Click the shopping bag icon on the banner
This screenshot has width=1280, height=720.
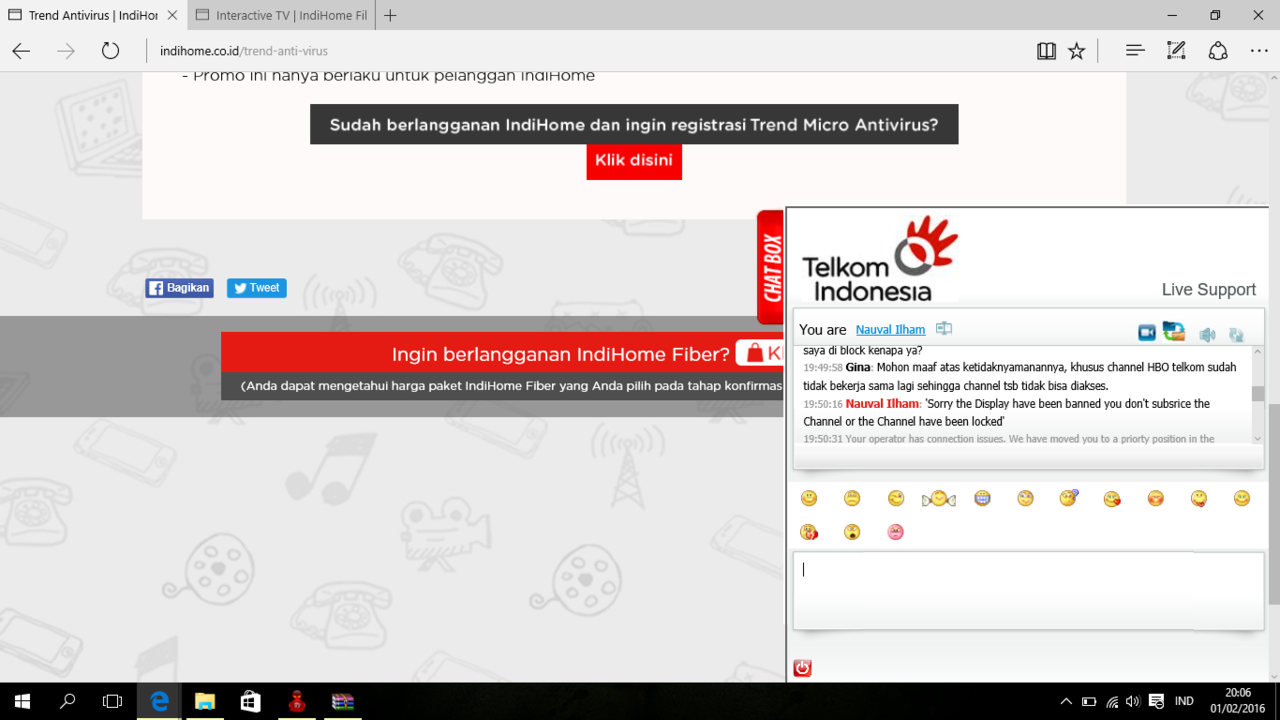click(x=753, y=353)
